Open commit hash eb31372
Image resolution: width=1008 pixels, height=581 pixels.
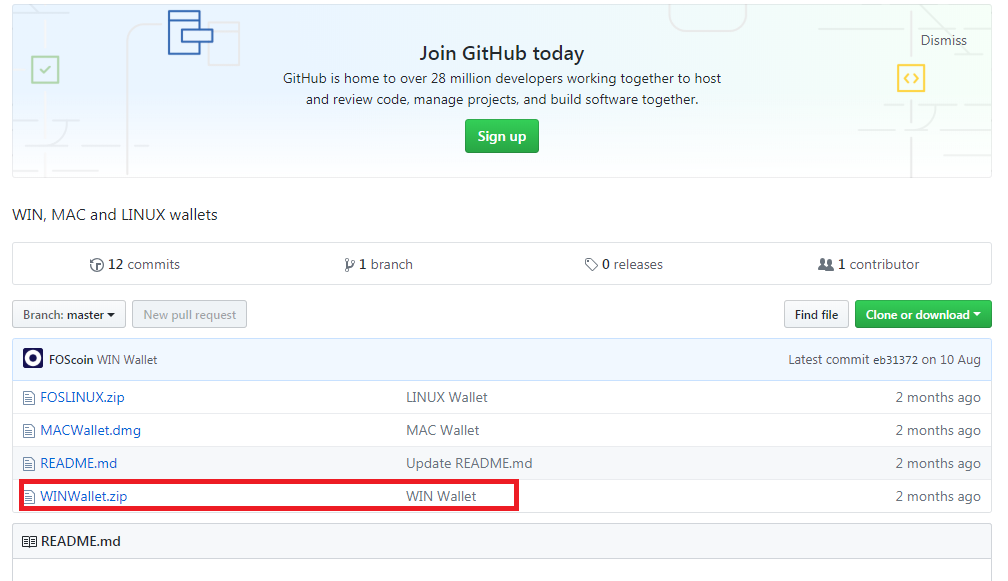[895, 360]
